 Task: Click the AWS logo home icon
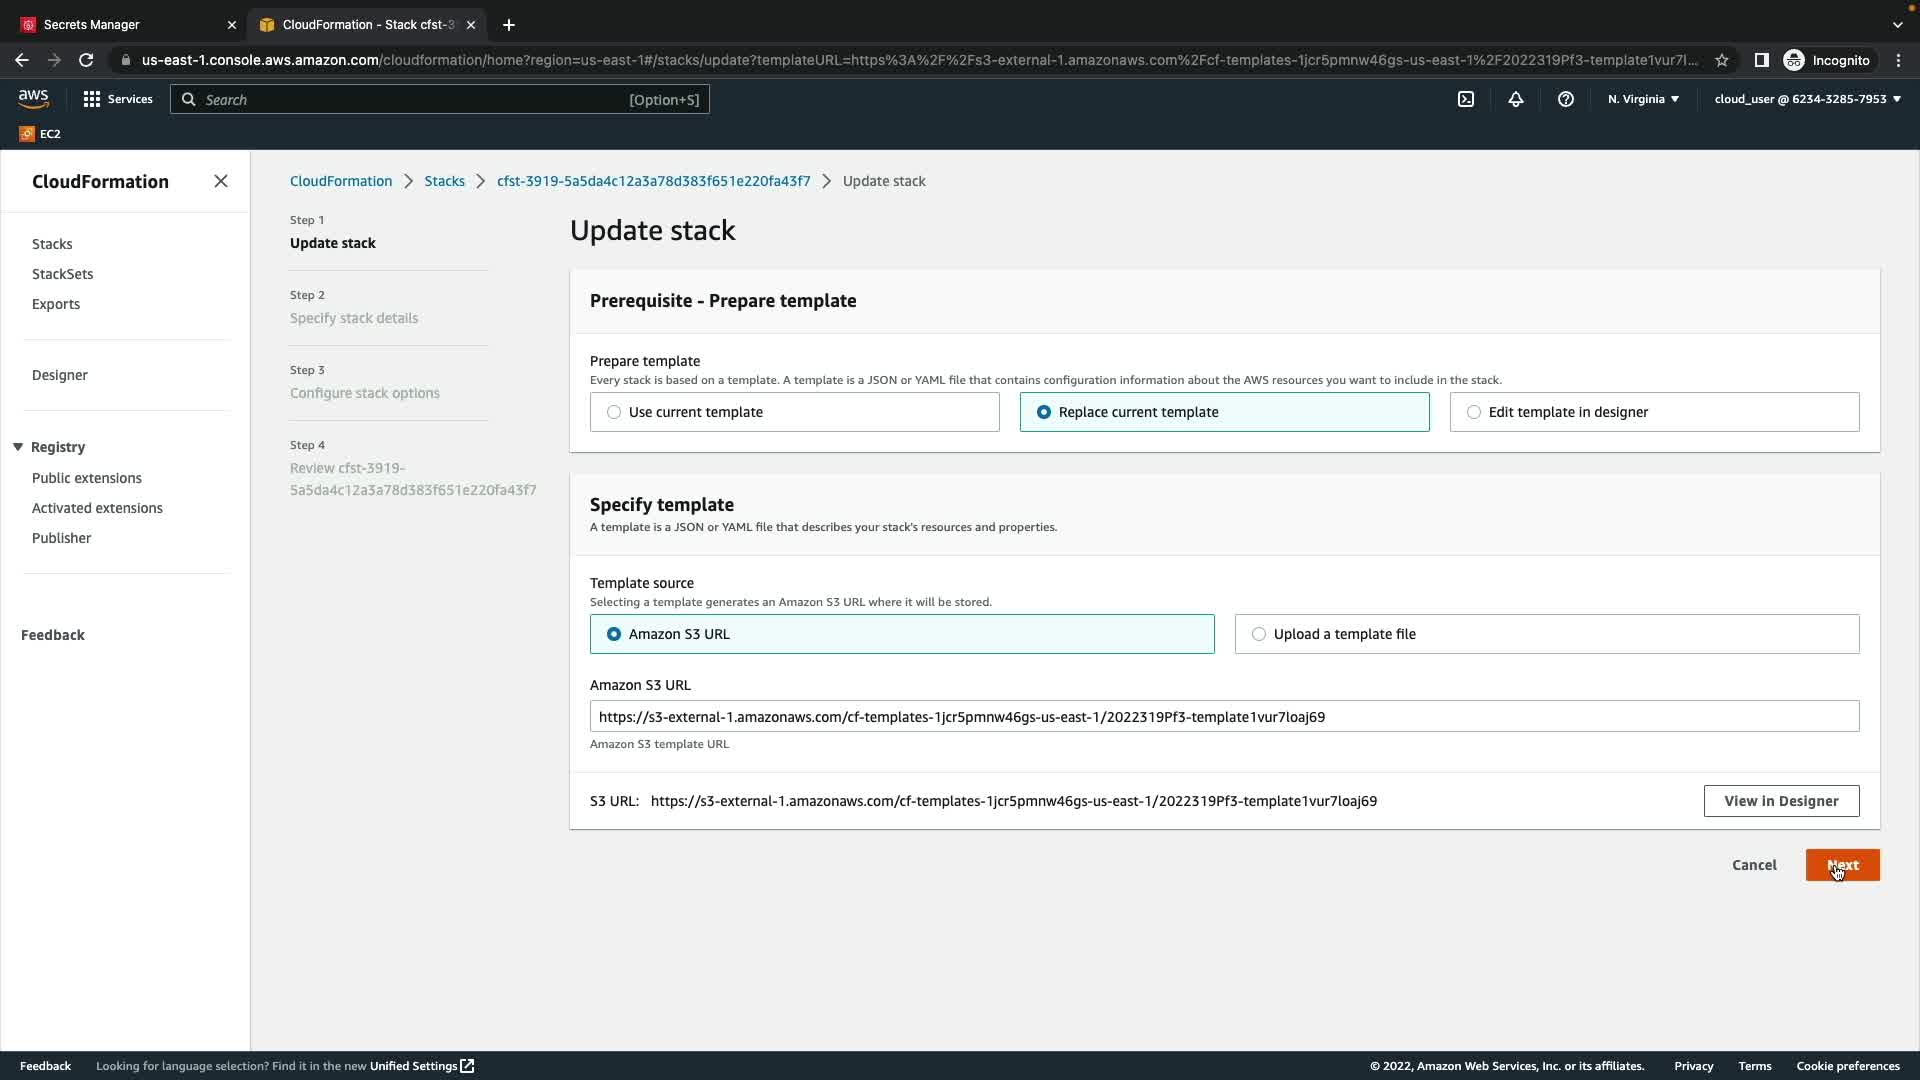click(x=33, y=98)
